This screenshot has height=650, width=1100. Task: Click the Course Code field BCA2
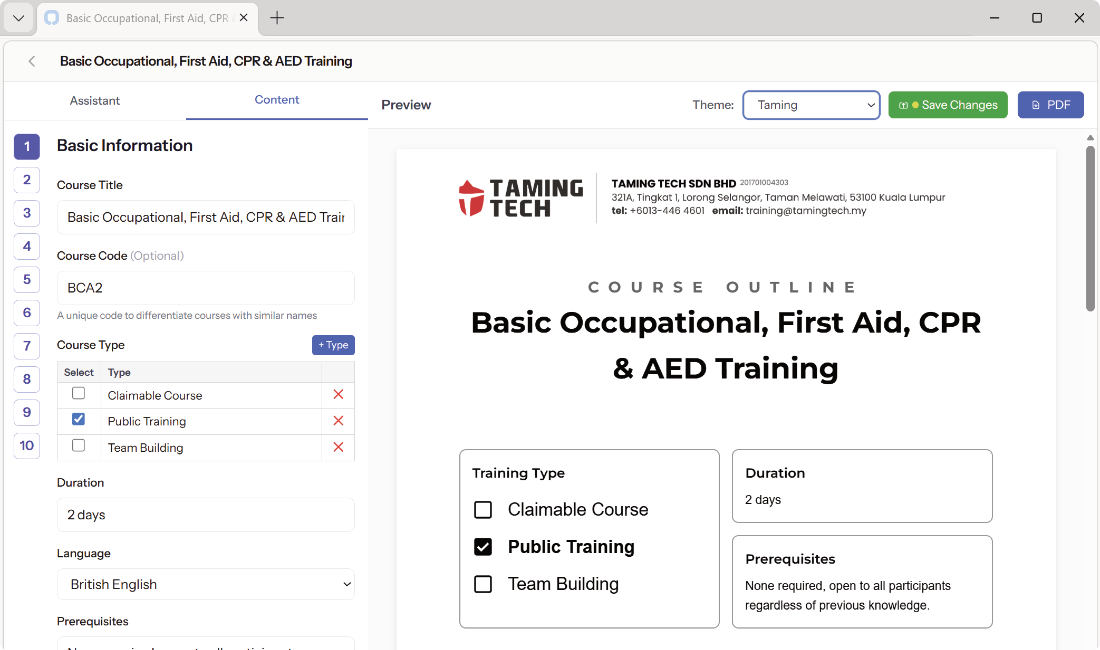tap(206, 288)
